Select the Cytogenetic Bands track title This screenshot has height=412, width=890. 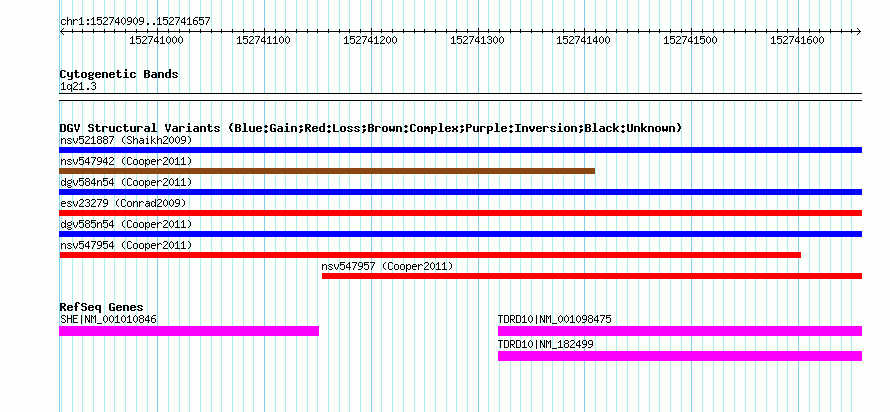pos(119,74)
